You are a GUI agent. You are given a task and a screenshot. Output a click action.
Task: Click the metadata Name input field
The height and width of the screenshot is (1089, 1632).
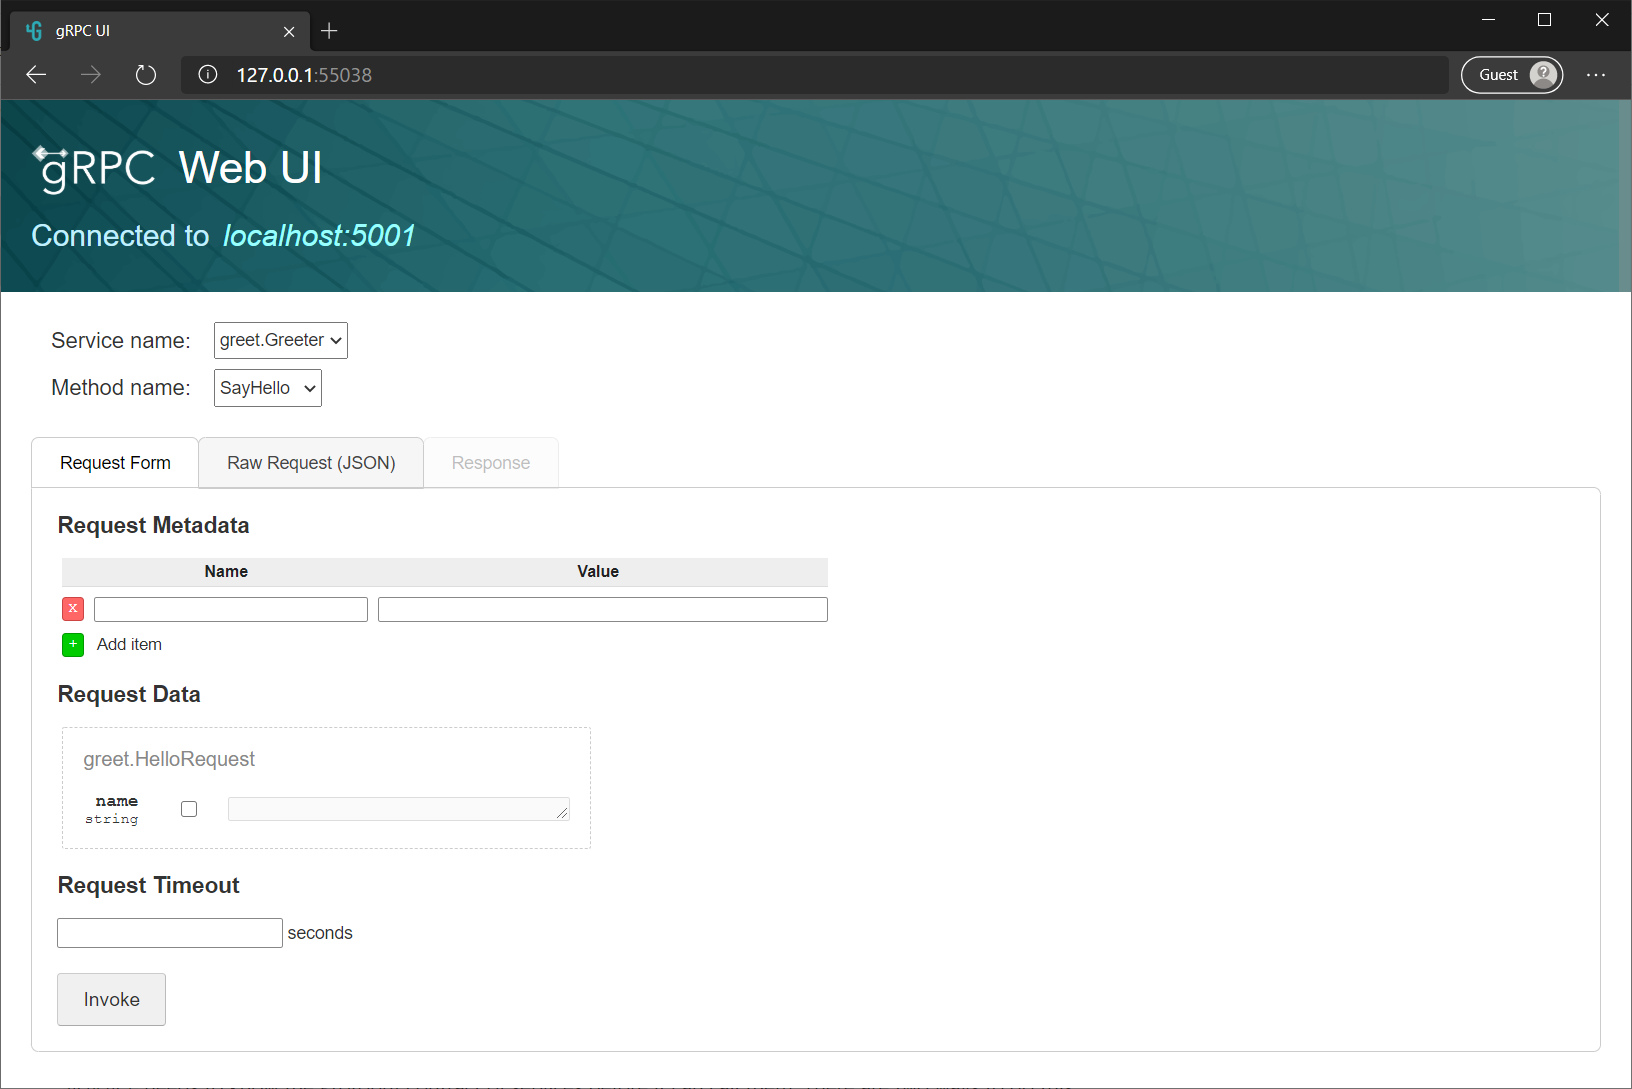[x=231, y=610]
